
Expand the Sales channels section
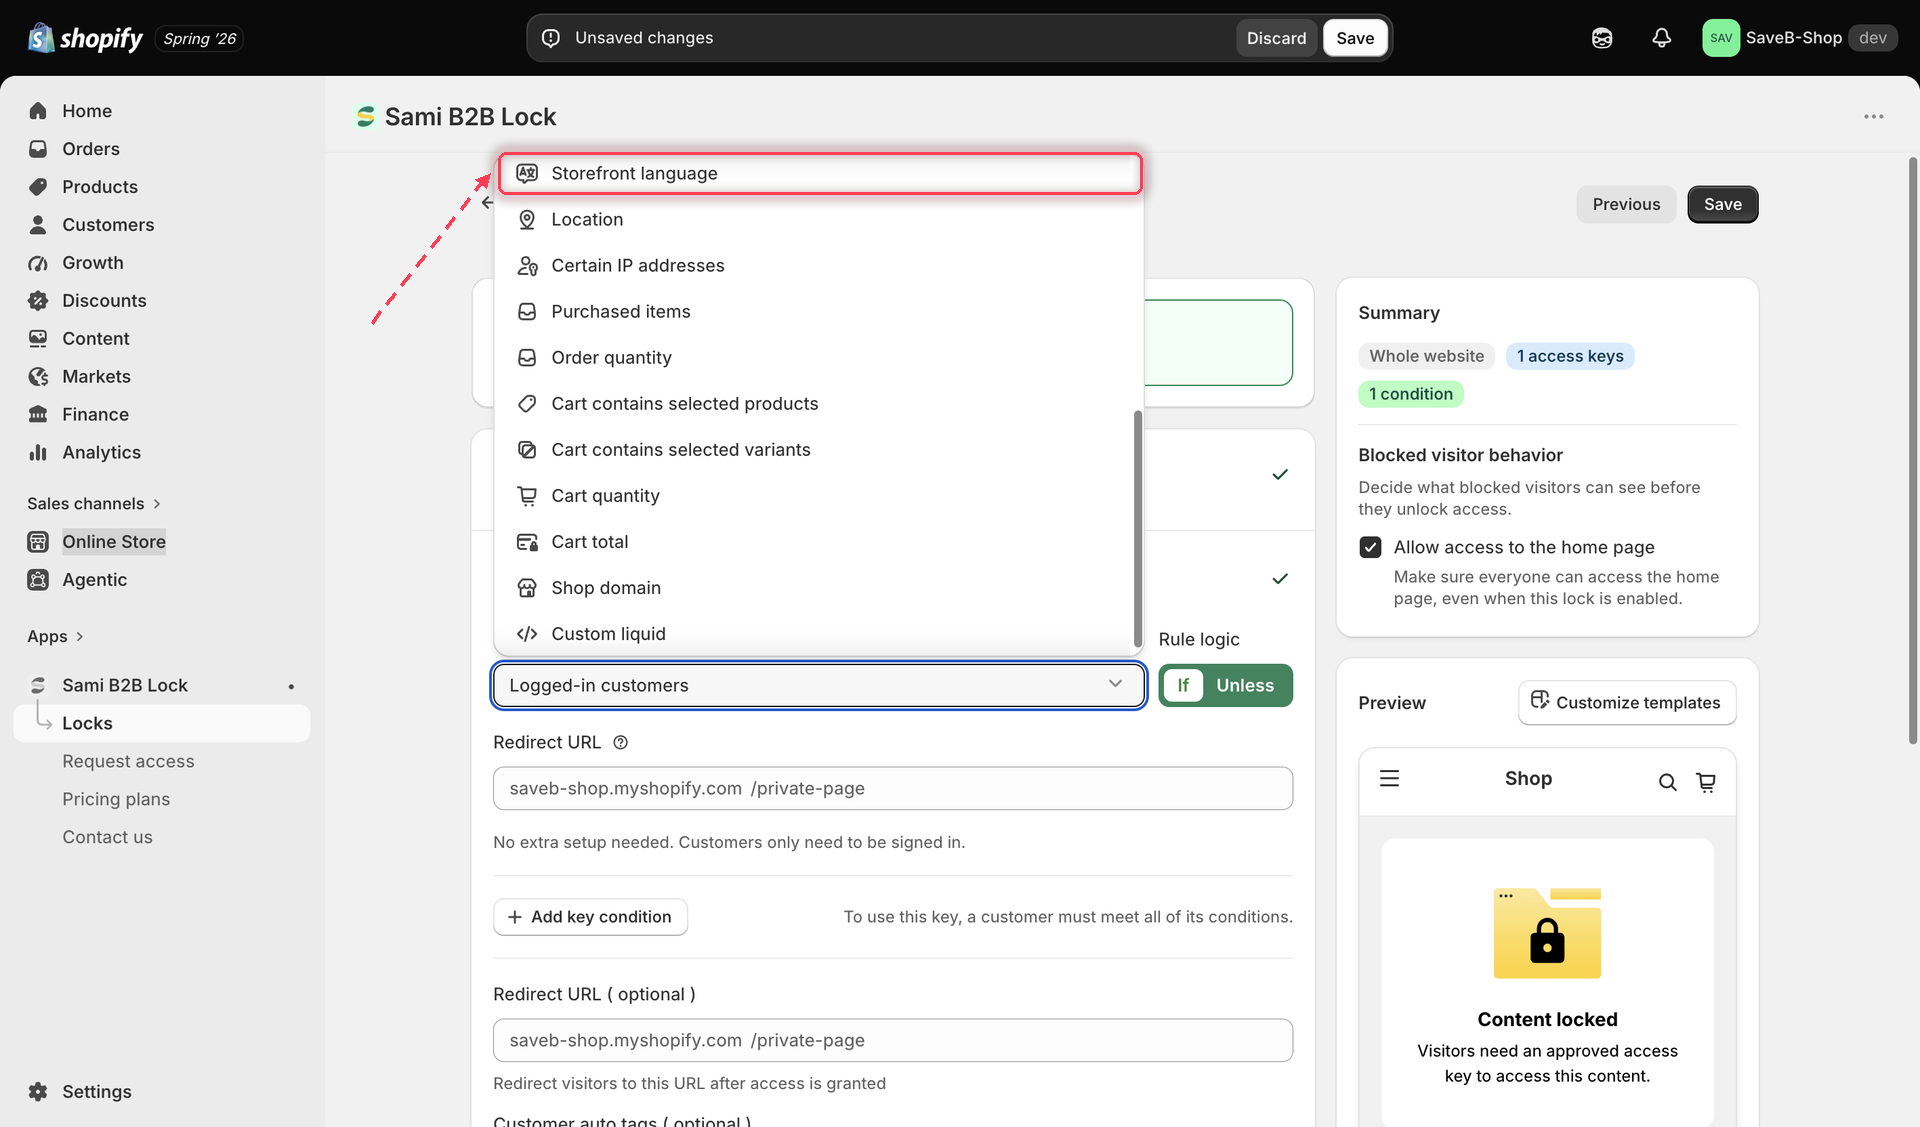pyautogui.click(x=94, y=503)
